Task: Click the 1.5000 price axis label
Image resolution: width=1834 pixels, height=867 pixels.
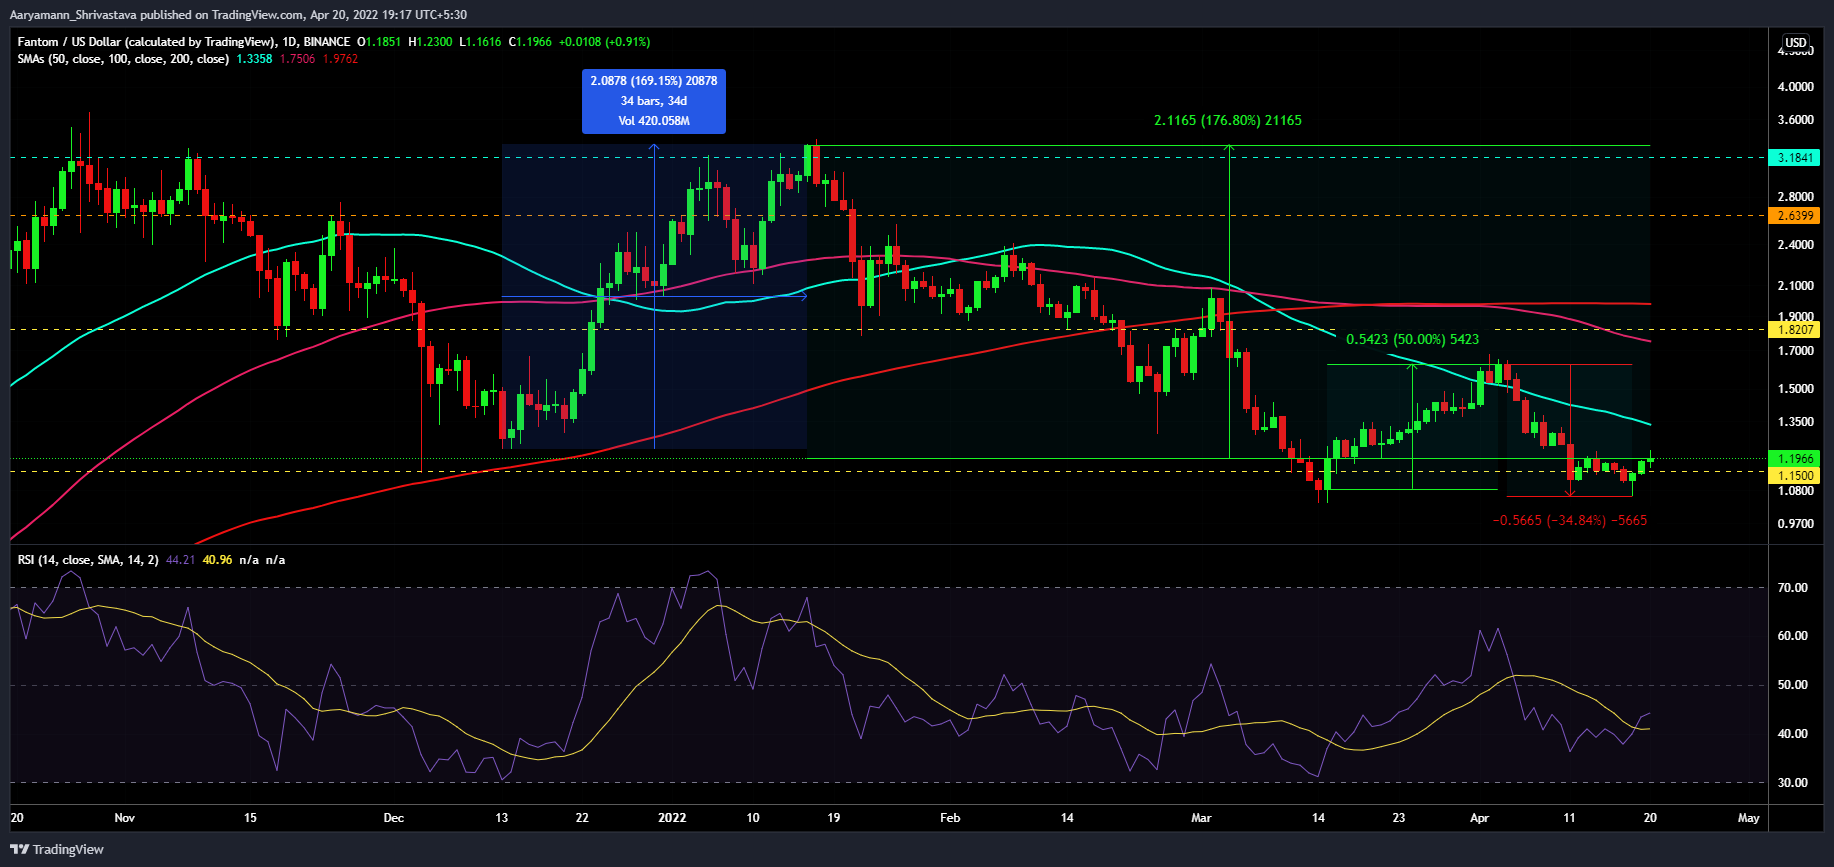Action: 1795,389
